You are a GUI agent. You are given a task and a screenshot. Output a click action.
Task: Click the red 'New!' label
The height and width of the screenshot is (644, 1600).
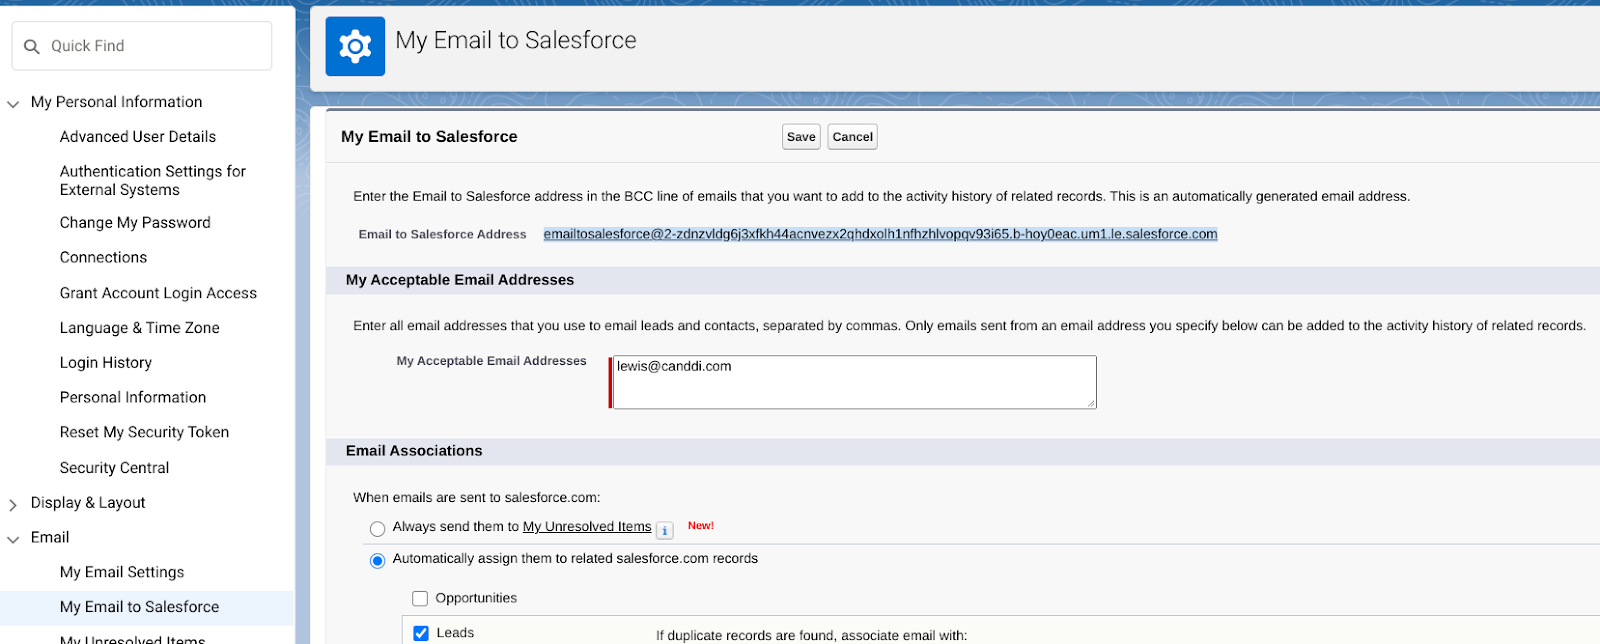701,526
